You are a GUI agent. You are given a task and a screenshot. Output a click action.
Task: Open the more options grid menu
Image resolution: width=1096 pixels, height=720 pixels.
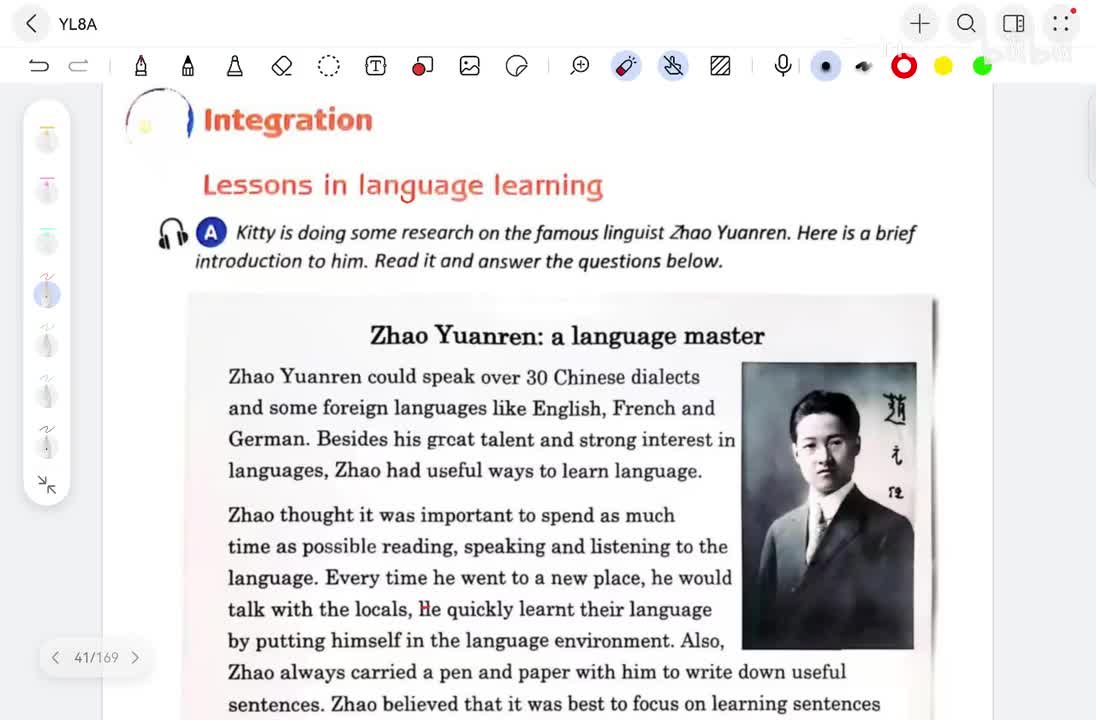1060,24
